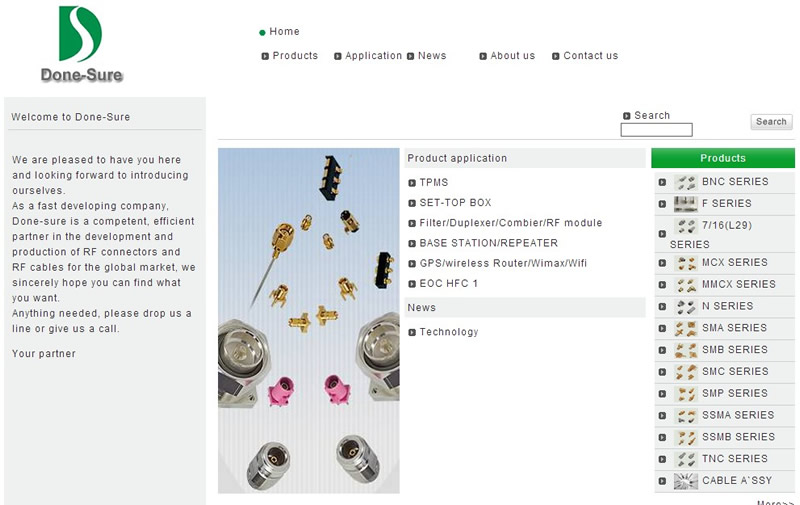Click the SMA SERIES connector thumbnail

(685, 329)
